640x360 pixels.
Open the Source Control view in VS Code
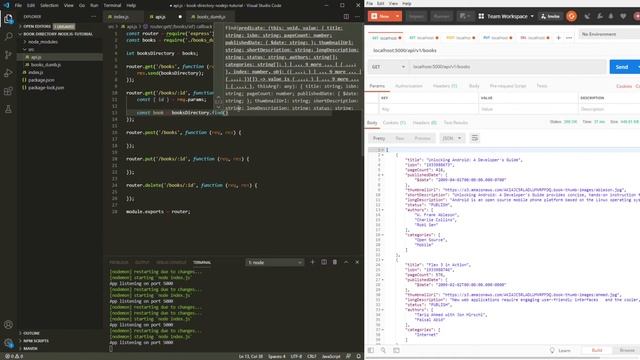pos(8,55)
